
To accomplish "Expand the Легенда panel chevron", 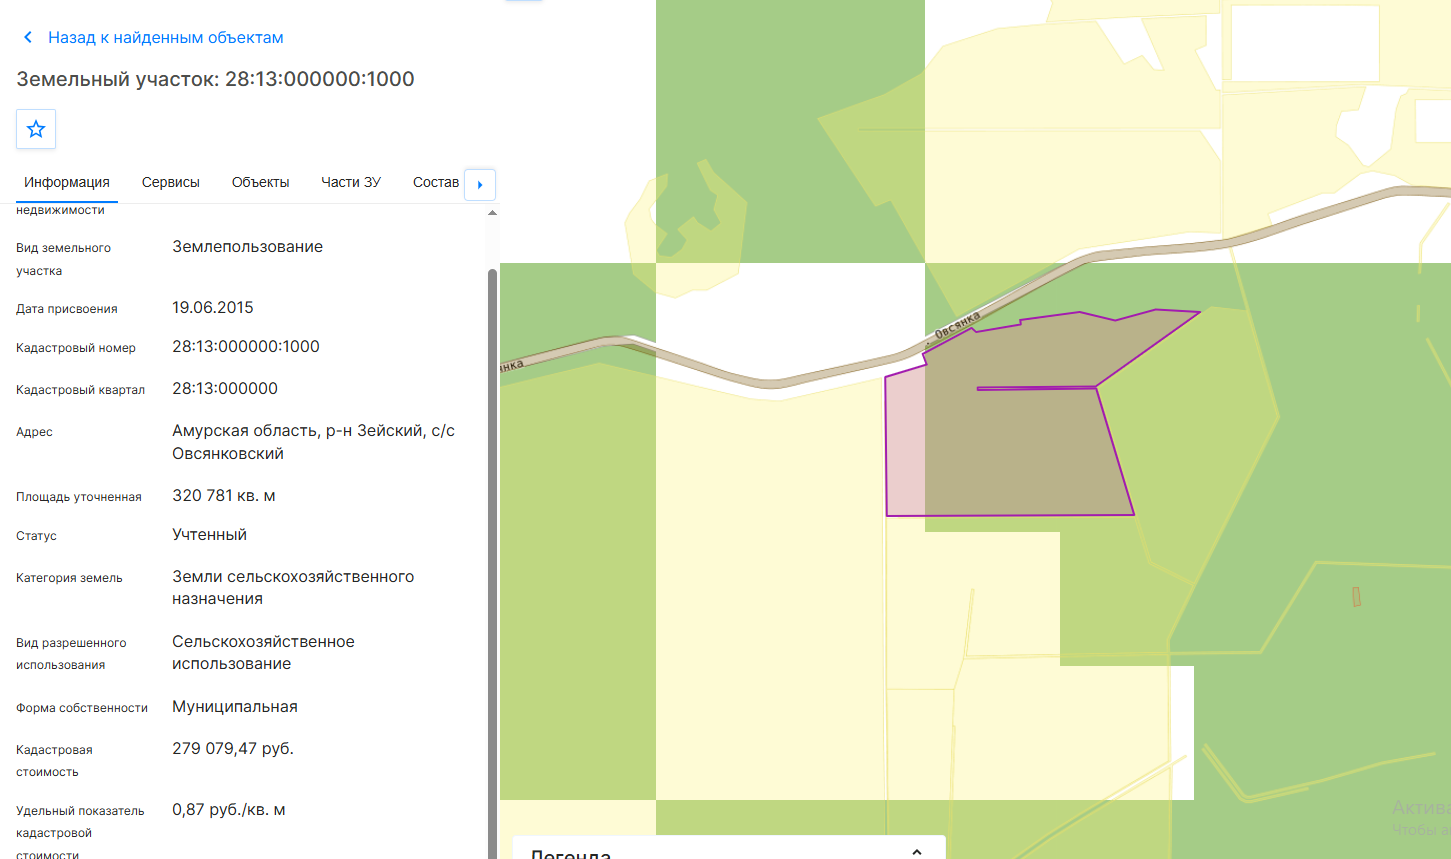I will 917,851.
